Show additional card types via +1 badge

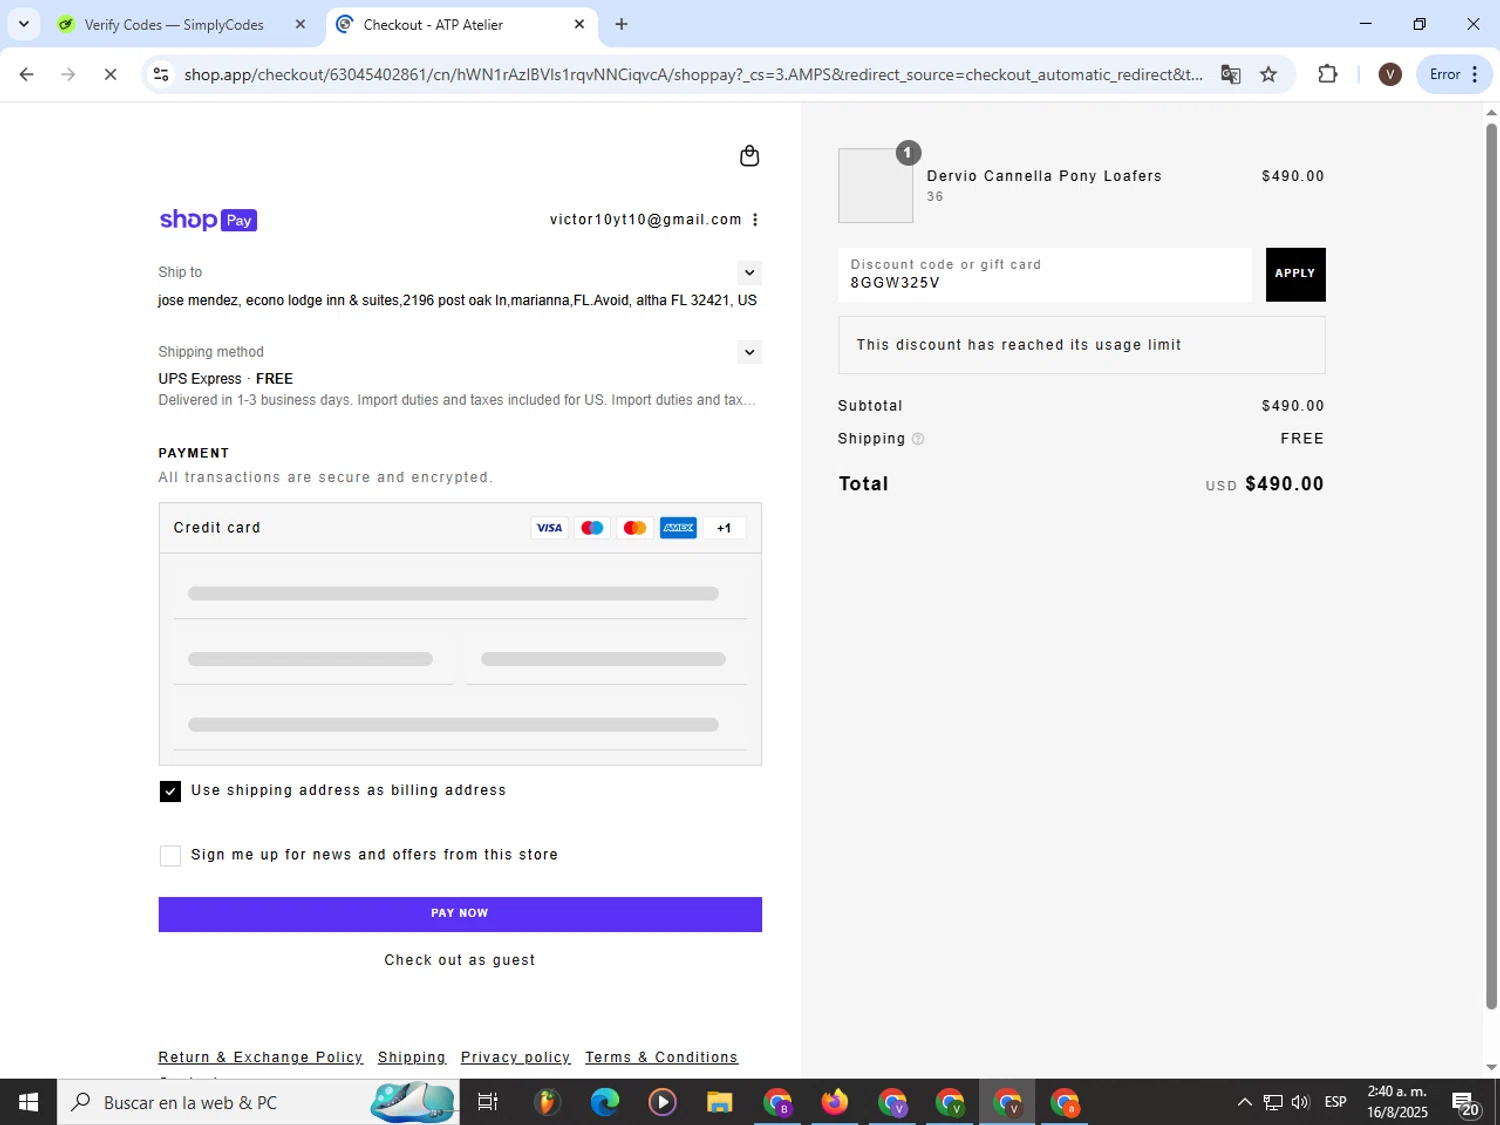click(724, 528)
